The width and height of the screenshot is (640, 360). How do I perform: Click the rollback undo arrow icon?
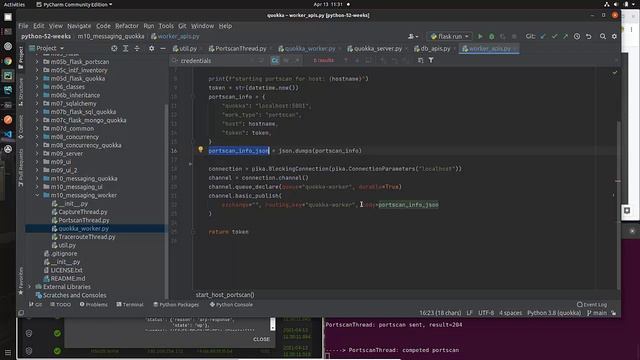coord(589,36)
